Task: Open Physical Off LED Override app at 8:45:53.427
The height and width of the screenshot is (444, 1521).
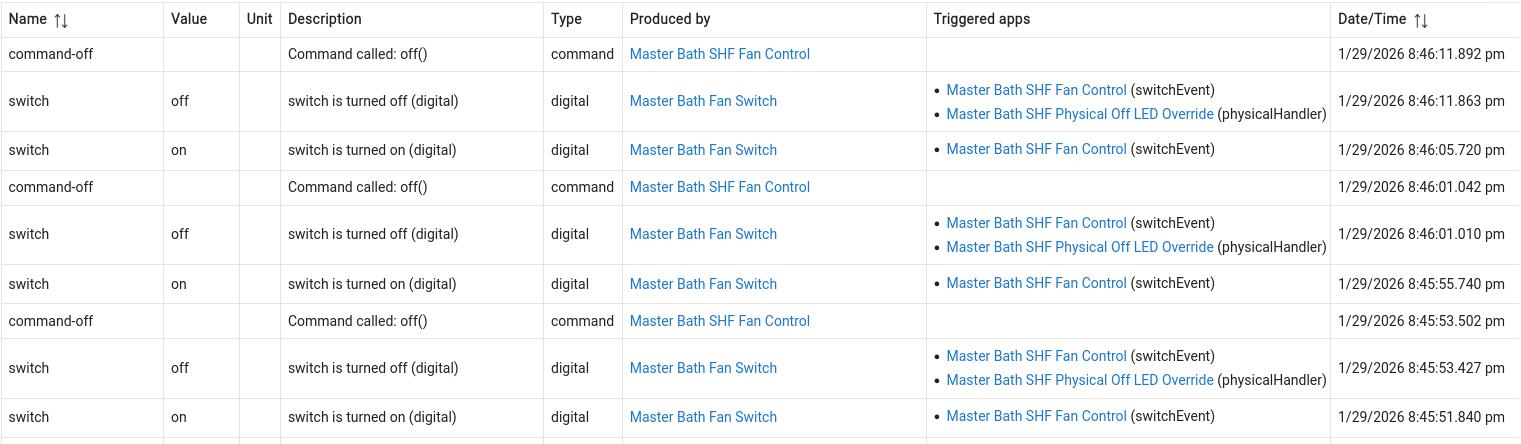Action: 1080,380
